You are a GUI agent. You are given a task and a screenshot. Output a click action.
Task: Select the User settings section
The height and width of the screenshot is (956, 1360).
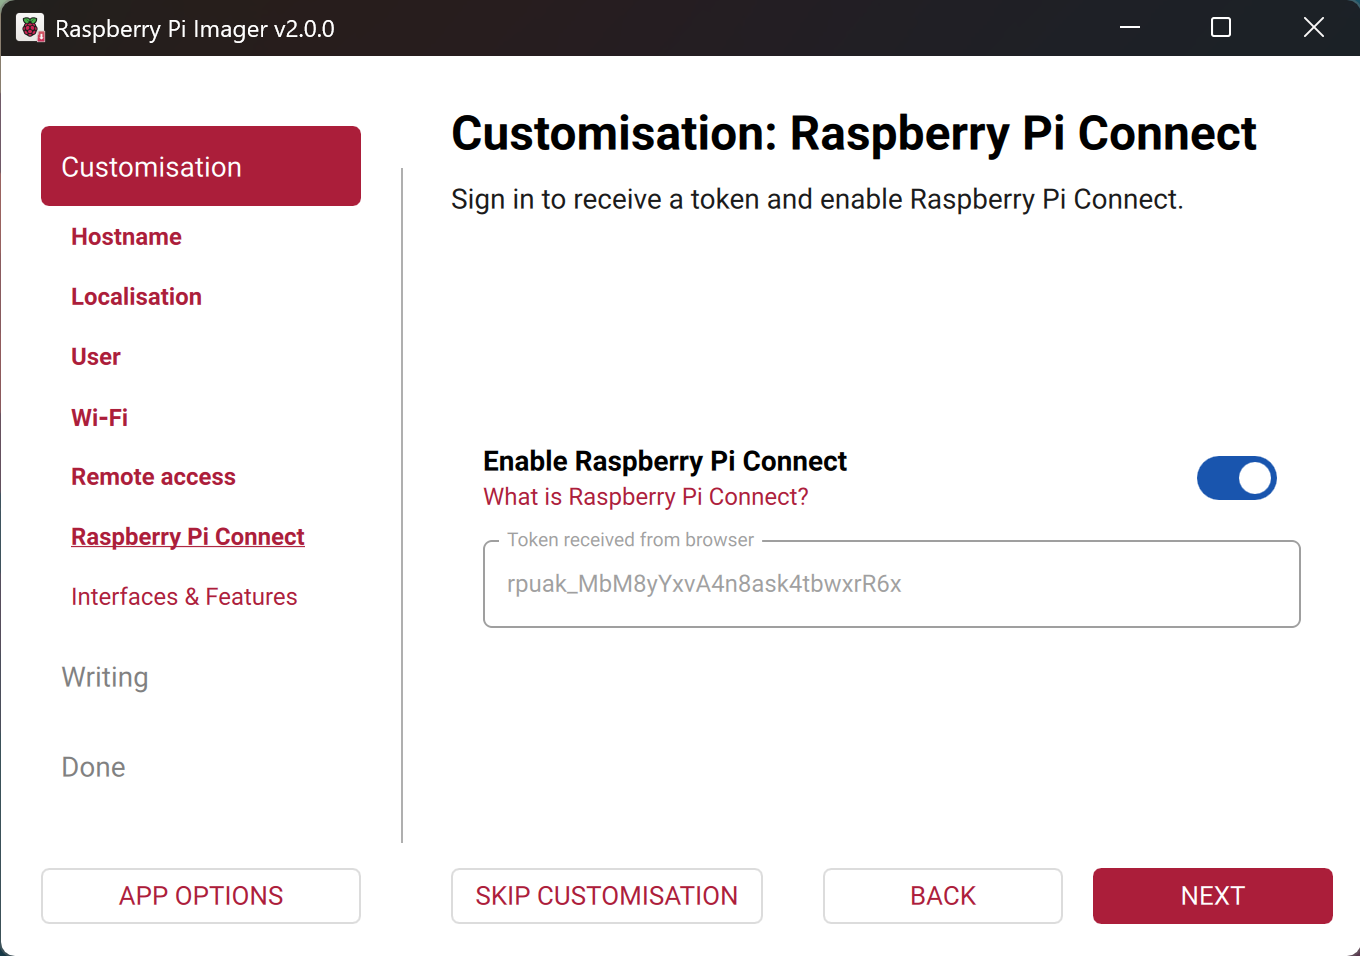(x=95, y=357)
